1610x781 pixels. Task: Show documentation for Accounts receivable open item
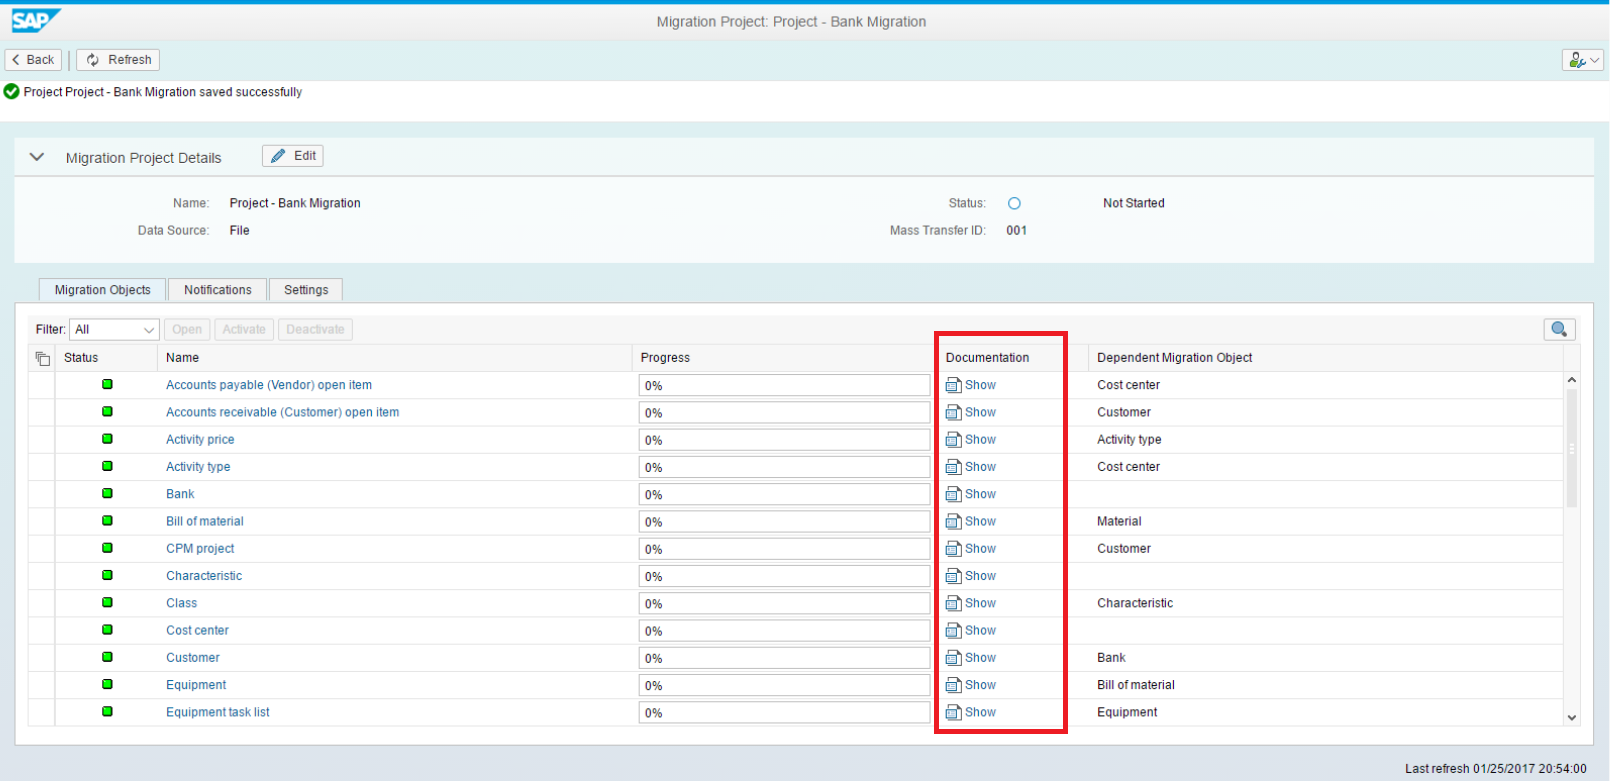pos(971,412)
